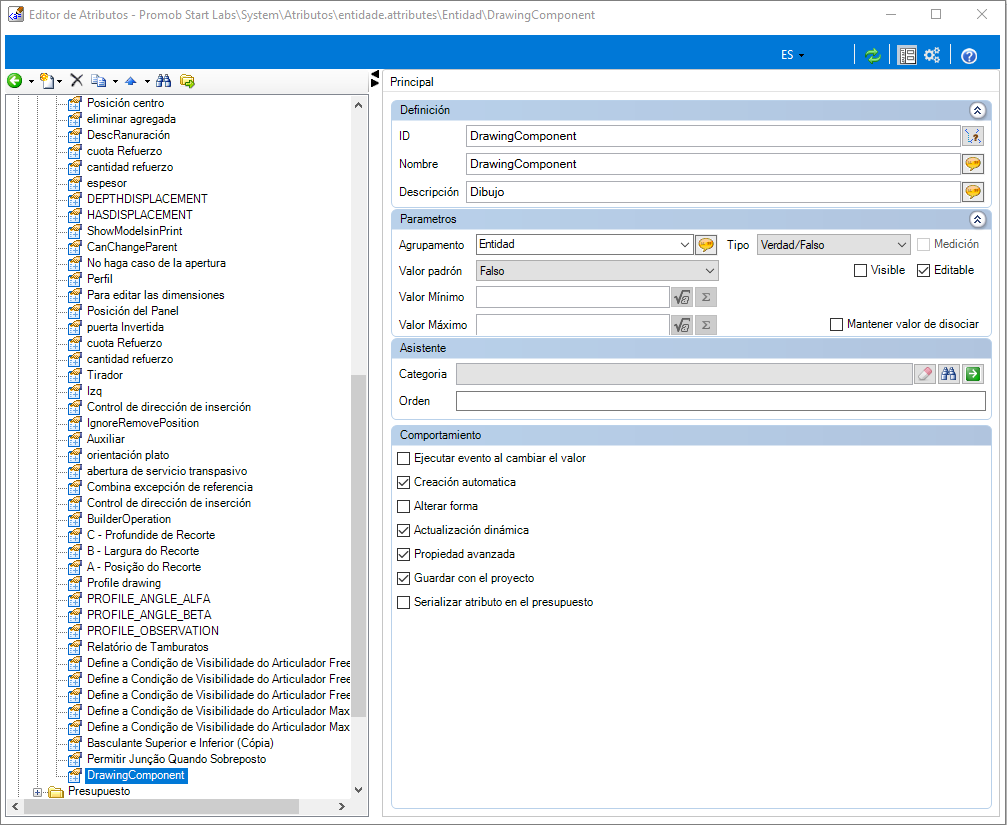Screen dimensions: 1007x825
Task: Click sigma button beside Valor Mínimo
Action: [706, 297]
